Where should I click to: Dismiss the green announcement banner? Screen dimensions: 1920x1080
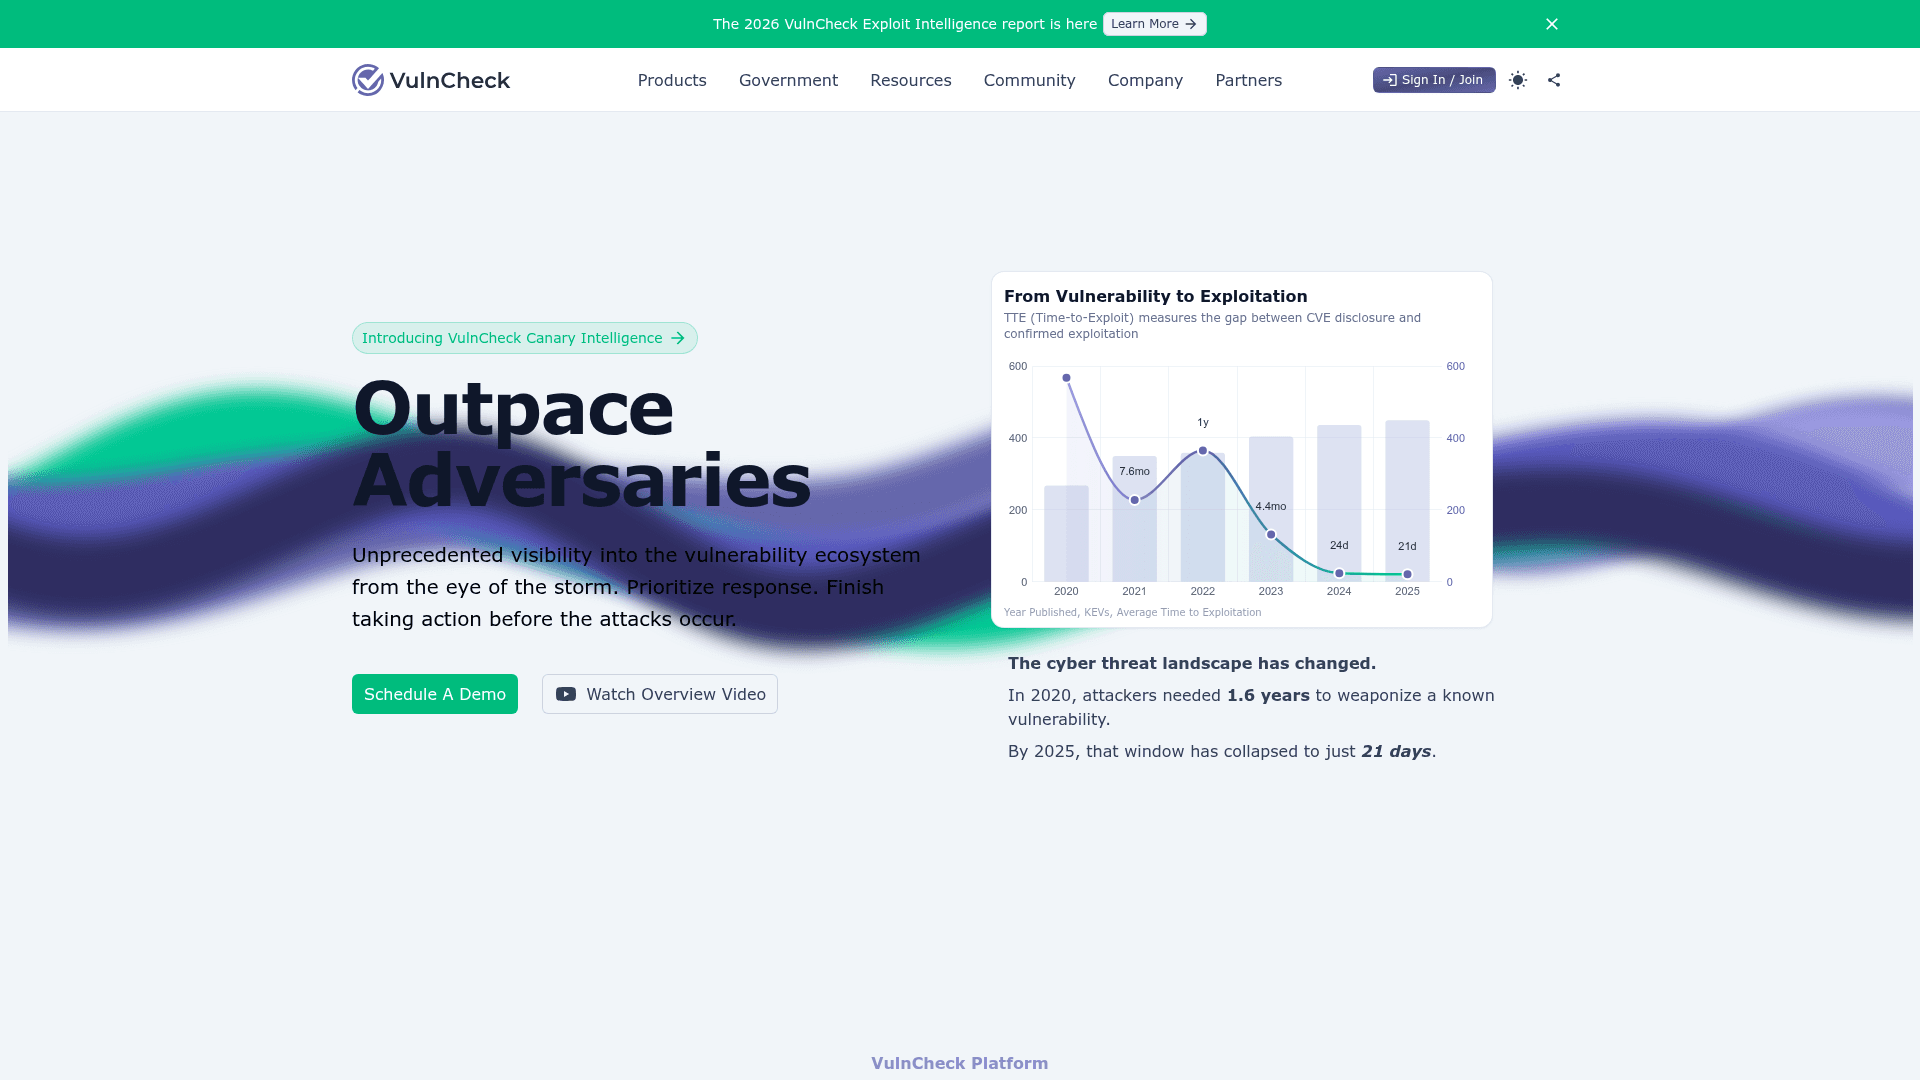1552,24
